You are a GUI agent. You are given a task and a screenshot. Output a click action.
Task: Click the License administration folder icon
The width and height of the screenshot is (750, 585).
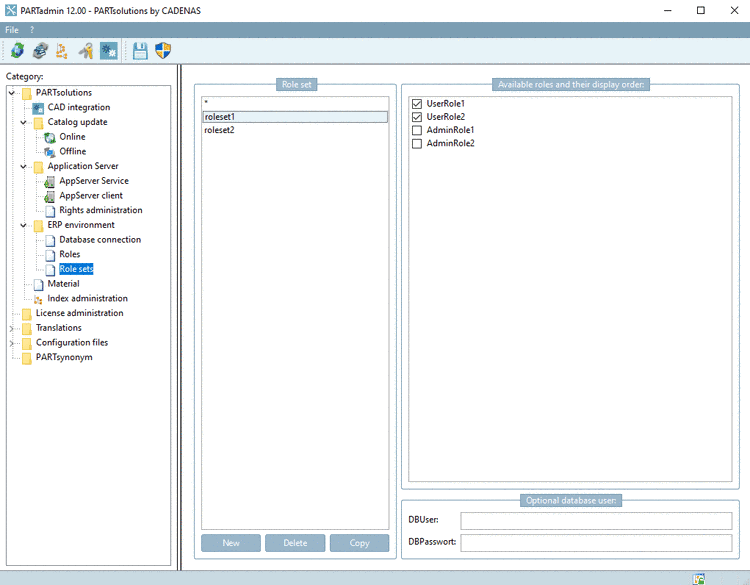coord(27,314)
